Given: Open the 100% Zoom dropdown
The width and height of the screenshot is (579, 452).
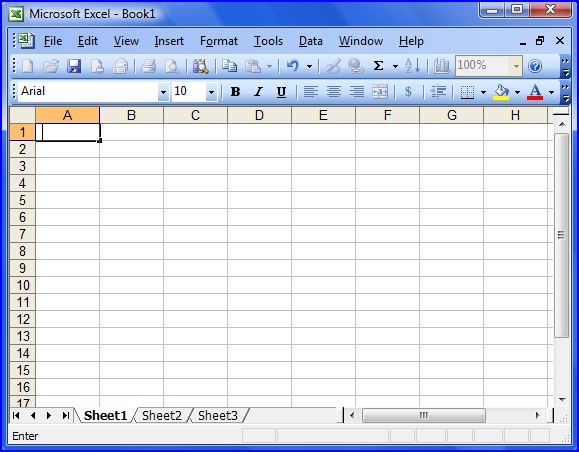Looking at the screenshot, I should tap(516, 66).
